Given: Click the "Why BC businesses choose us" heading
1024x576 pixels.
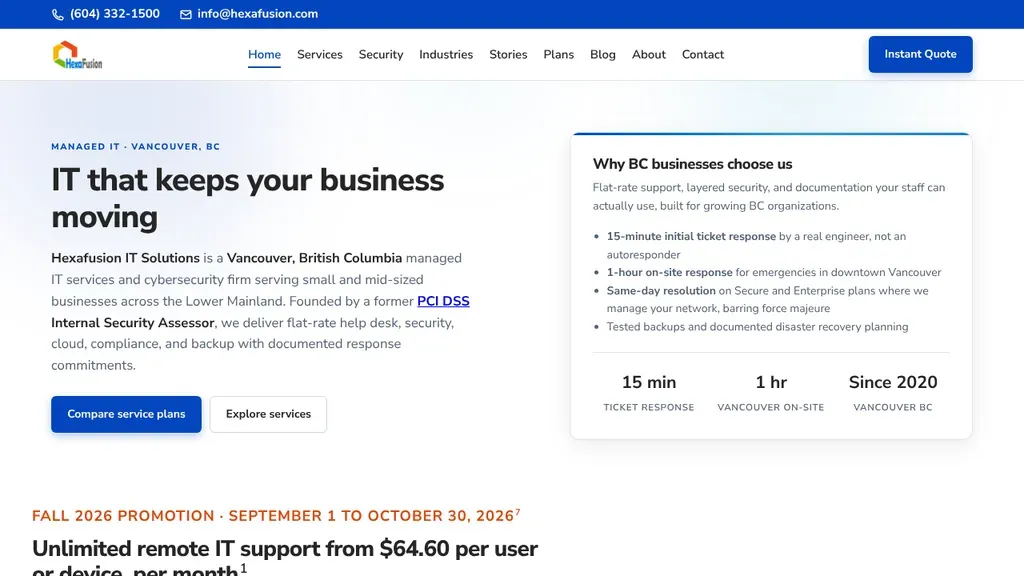Looking at the screenshot, I should coord(692,164).
